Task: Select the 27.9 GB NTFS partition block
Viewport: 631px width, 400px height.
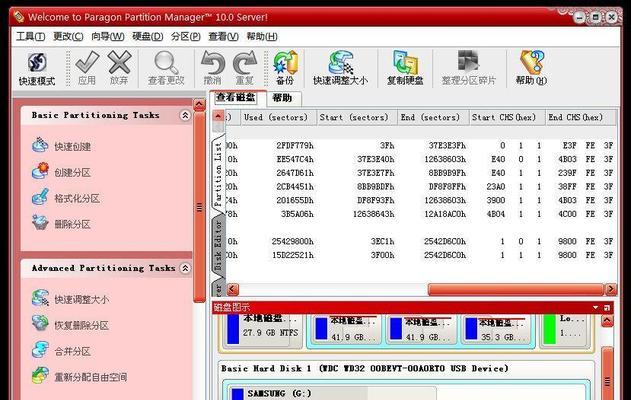Action: click(262, 330)
